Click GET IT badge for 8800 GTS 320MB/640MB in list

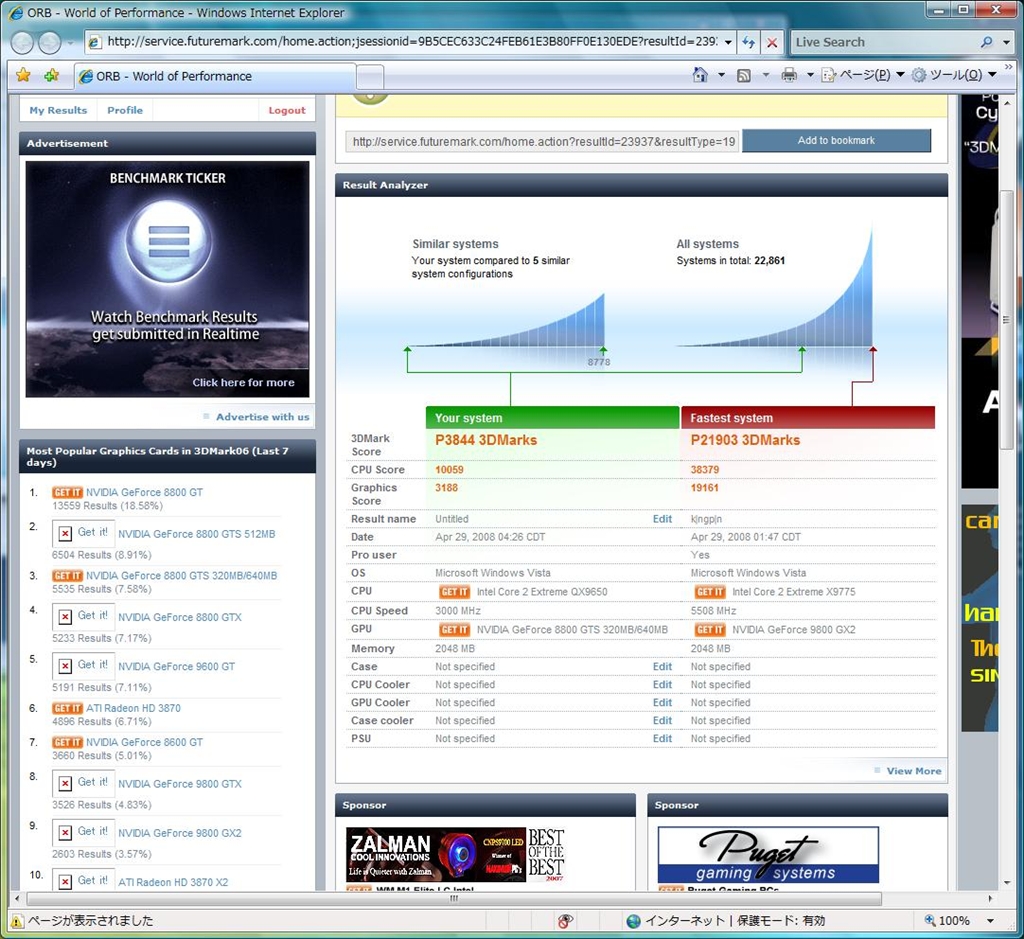click(67, 576)
